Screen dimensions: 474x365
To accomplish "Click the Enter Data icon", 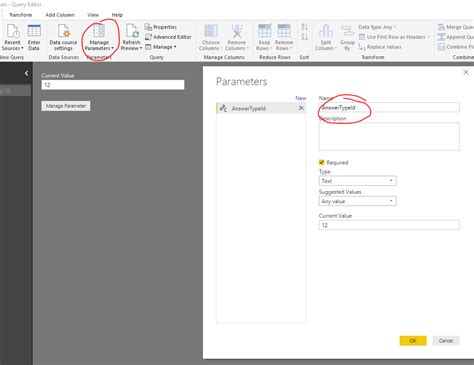I will tap(34, 31).
